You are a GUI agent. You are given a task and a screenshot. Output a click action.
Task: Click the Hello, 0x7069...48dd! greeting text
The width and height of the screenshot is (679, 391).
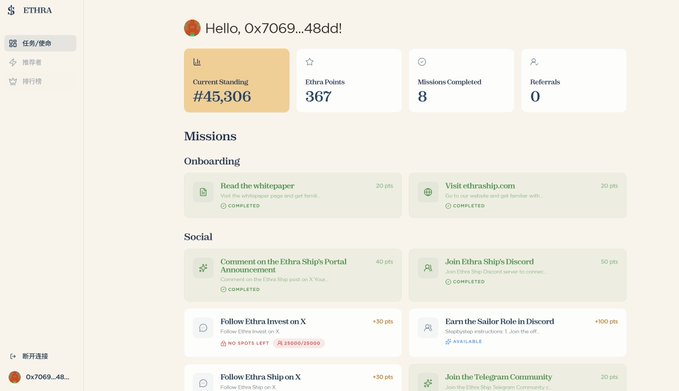[273, 28]
